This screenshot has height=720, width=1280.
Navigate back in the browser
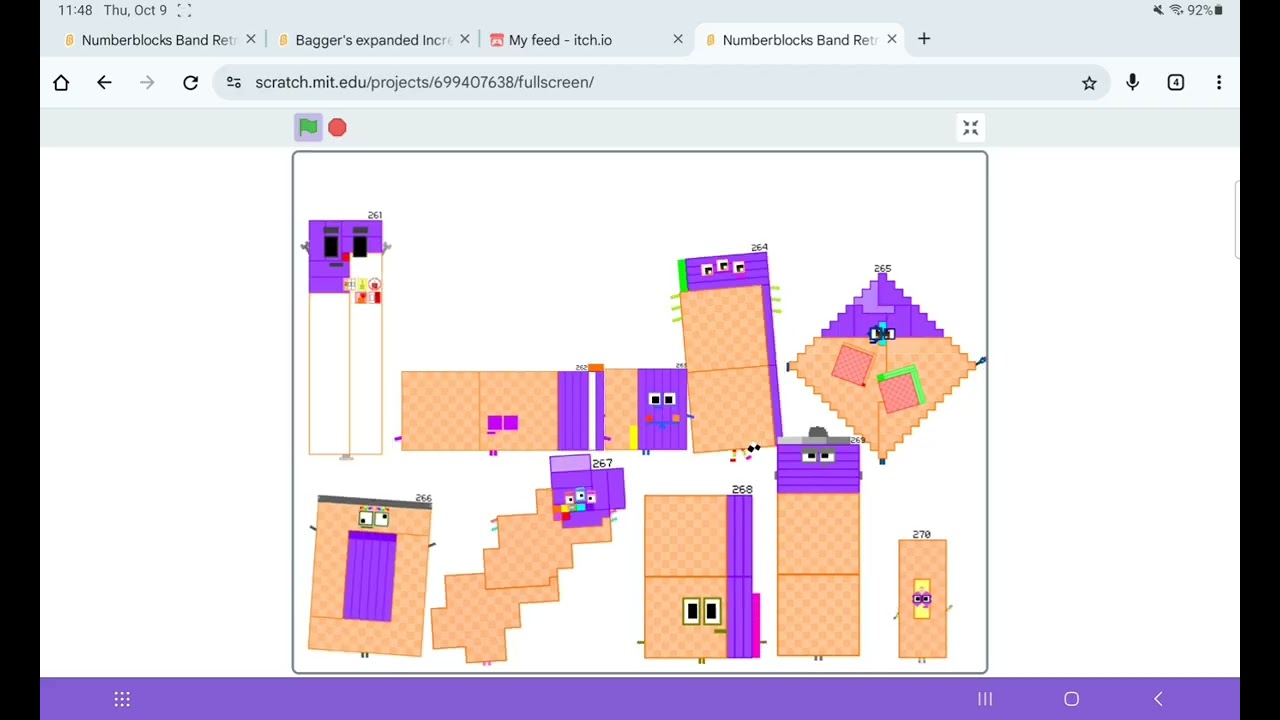click(x=104, y=82)
